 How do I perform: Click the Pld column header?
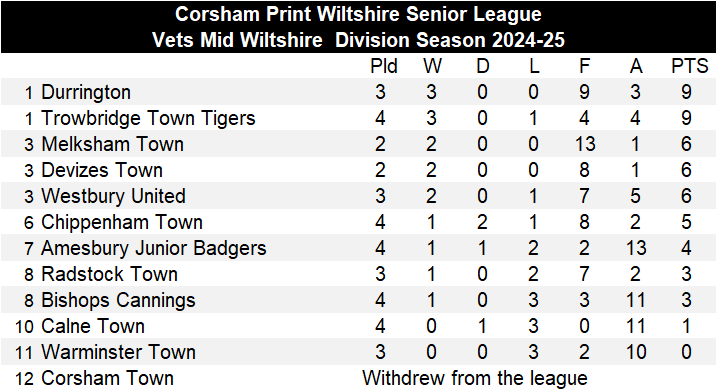coord(384,67)
